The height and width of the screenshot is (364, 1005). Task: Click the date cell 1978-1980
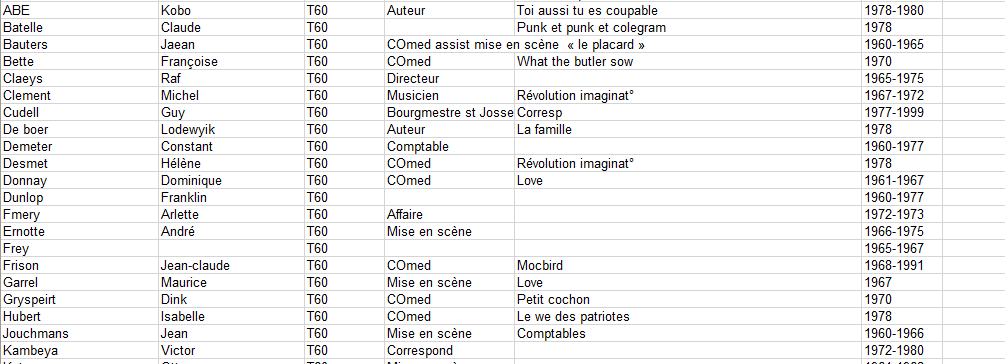901,10
